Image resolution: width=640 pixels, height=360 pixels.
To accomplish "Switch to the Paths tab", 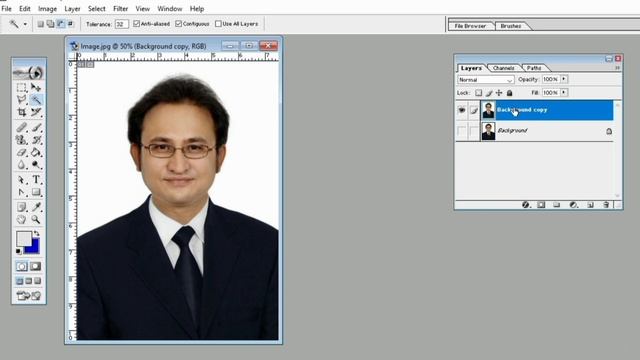I will click(534, 68).
